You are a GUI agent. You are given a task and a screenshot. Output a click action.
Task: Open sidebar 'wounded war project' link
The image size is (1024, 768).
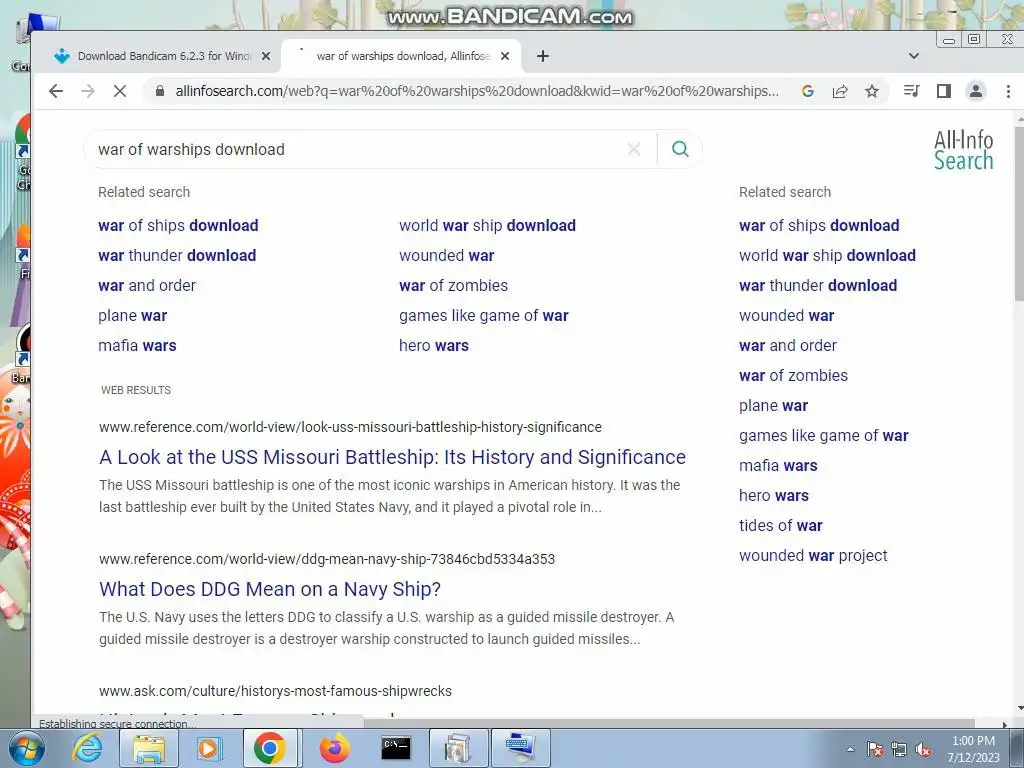[x=813, y=556]
